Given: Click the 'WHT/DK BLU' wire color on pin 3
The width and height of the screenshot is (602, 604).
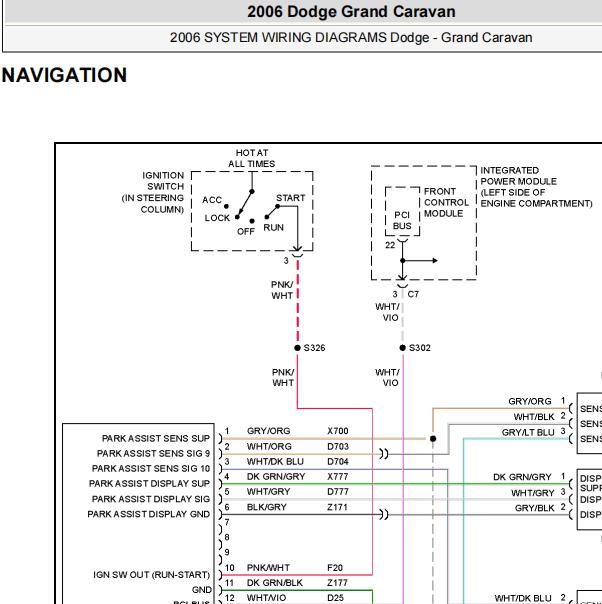Looking at the screenshot, I should (x=275, y=461).
